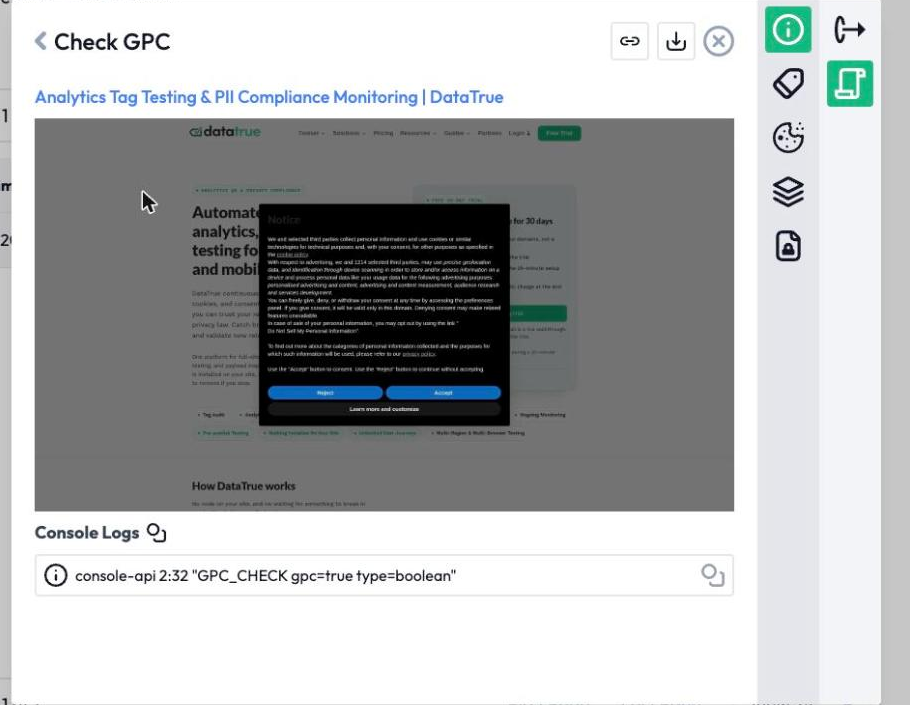Click the How DataTrue works heading in screenshot
Image resolution: width=910 pixels, height=705 pixels.
coord(243,486)
